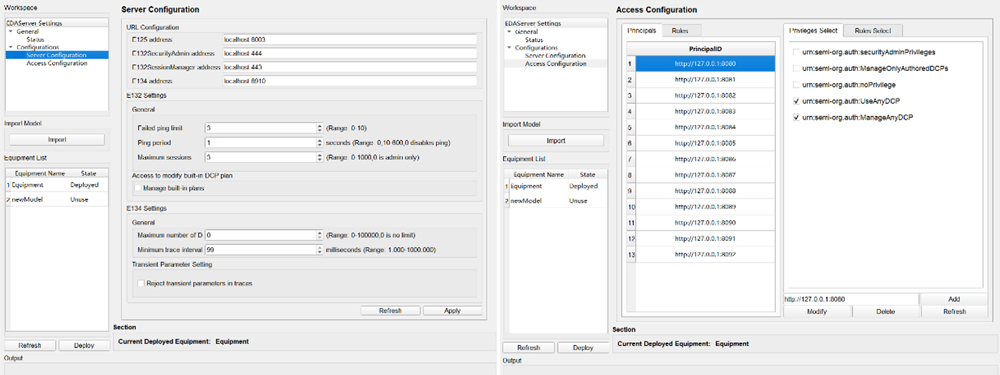Enable Reject transient parameters in traces
Screen dimensions: 1000x375
(142, 283)
